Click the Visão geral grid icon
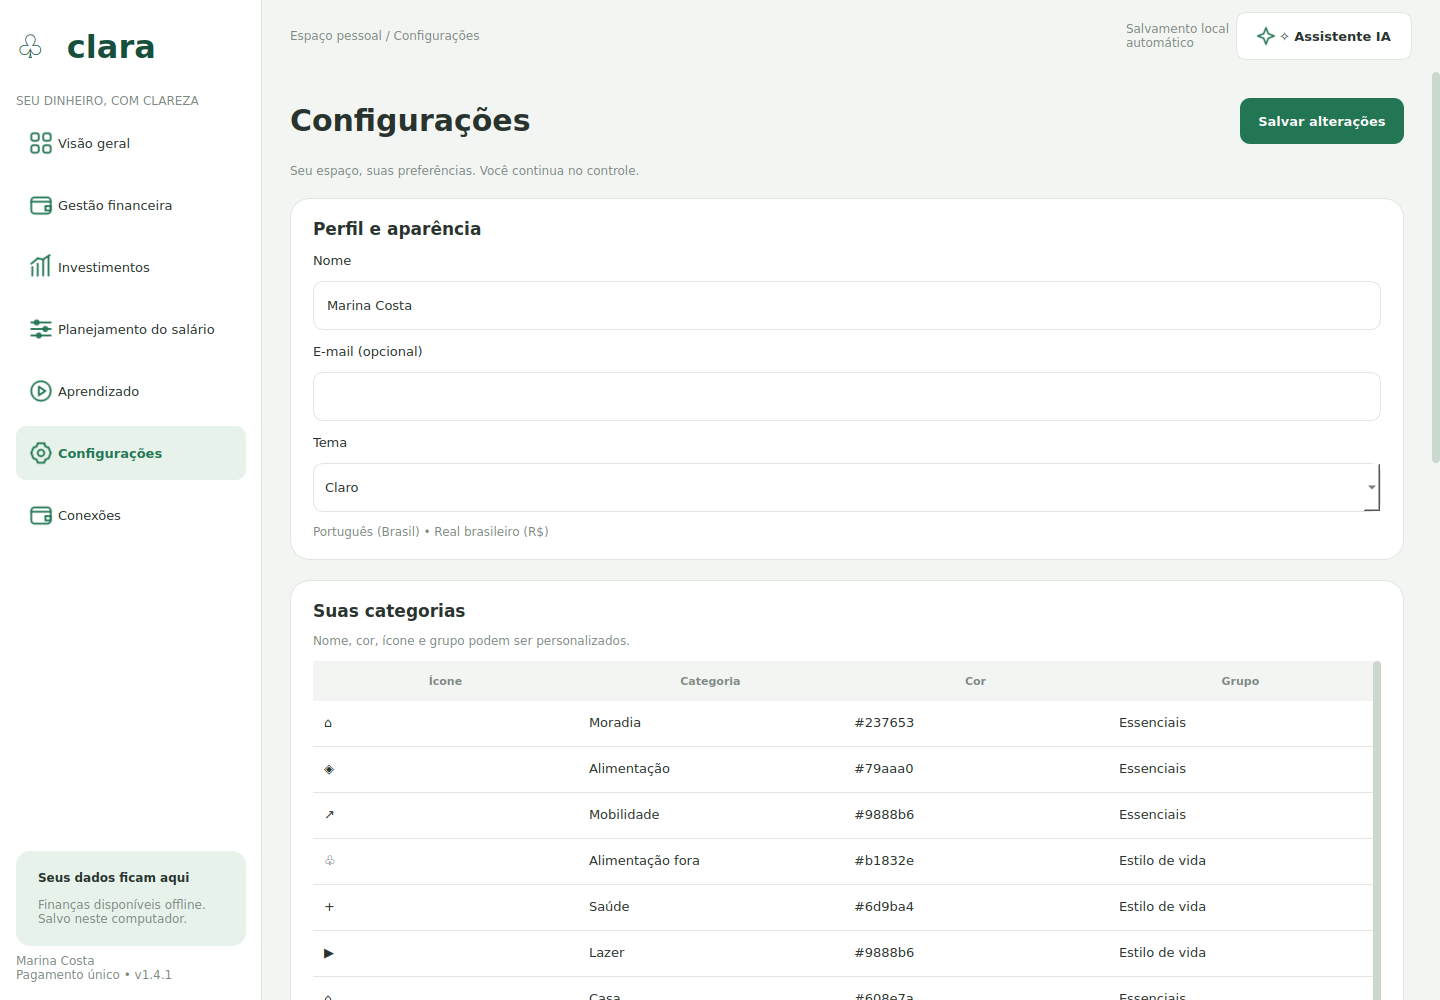Viewport: 1440px width, 1000px height. (x=41, y=143)
